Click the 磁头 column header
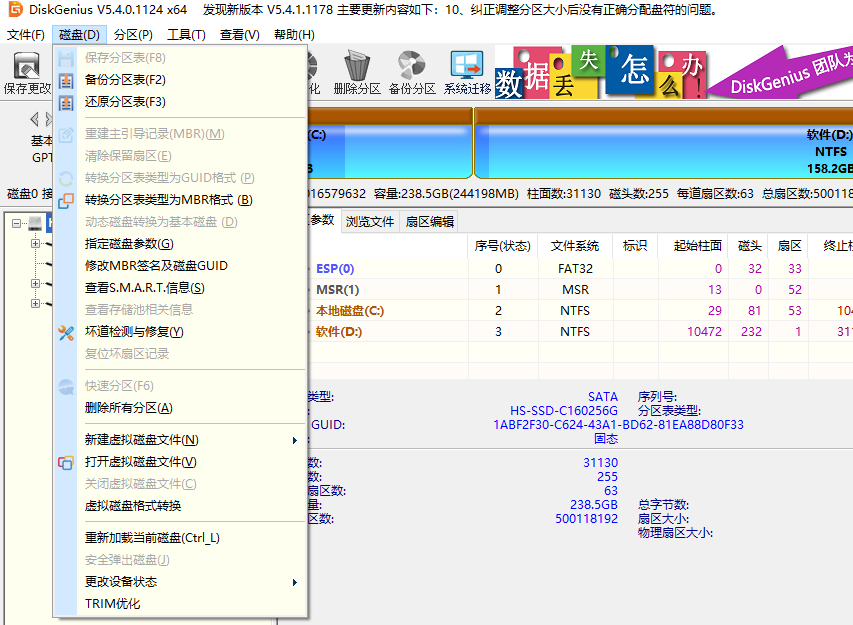The width and height of the screenshot is (853, 625). pos(749,246)
